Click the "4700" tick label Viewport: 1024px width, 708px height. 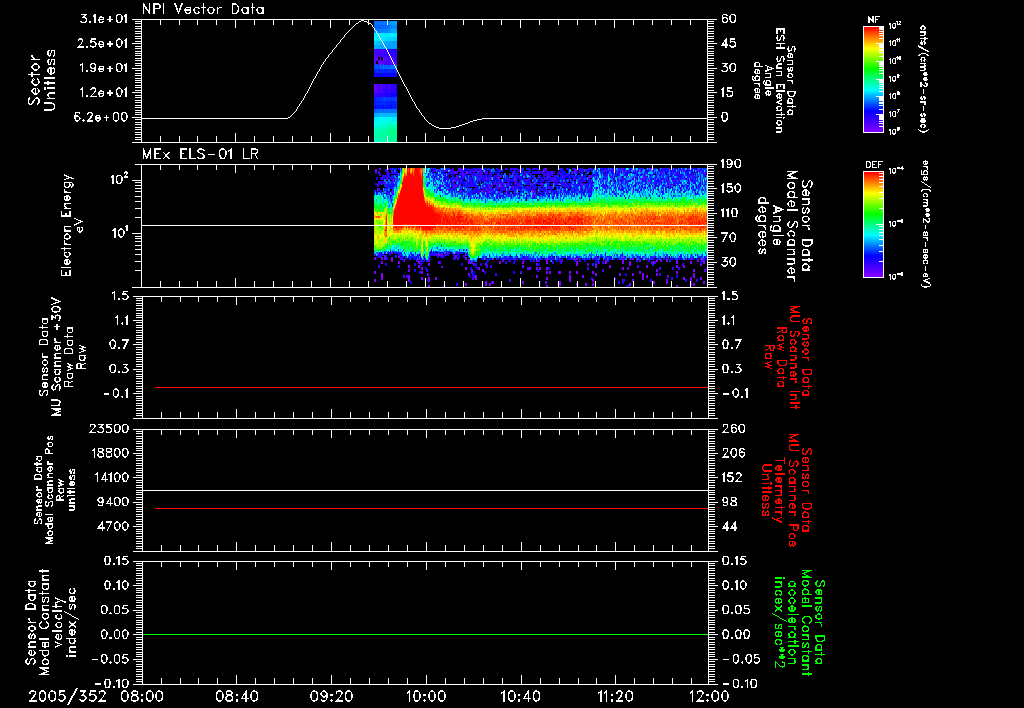[x=113, y=526]
